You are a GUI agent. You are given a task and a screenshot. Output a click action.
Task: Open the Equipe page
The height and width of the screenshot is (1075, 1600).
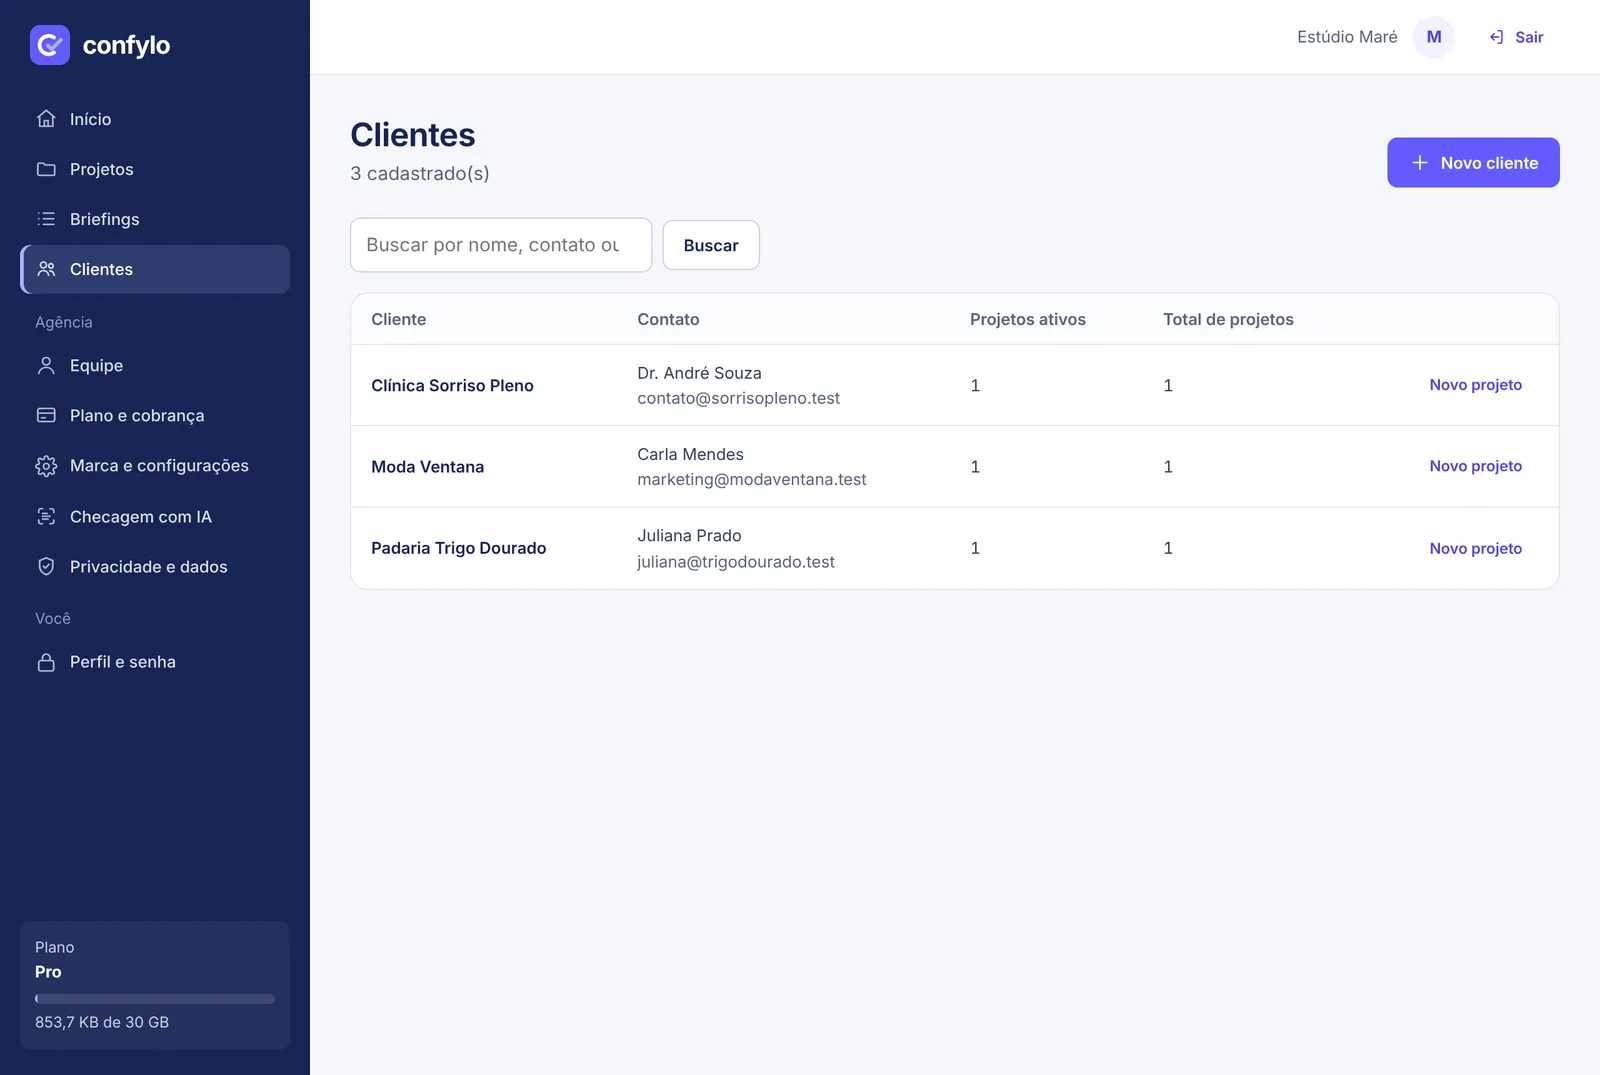click(x=155, y=366)
